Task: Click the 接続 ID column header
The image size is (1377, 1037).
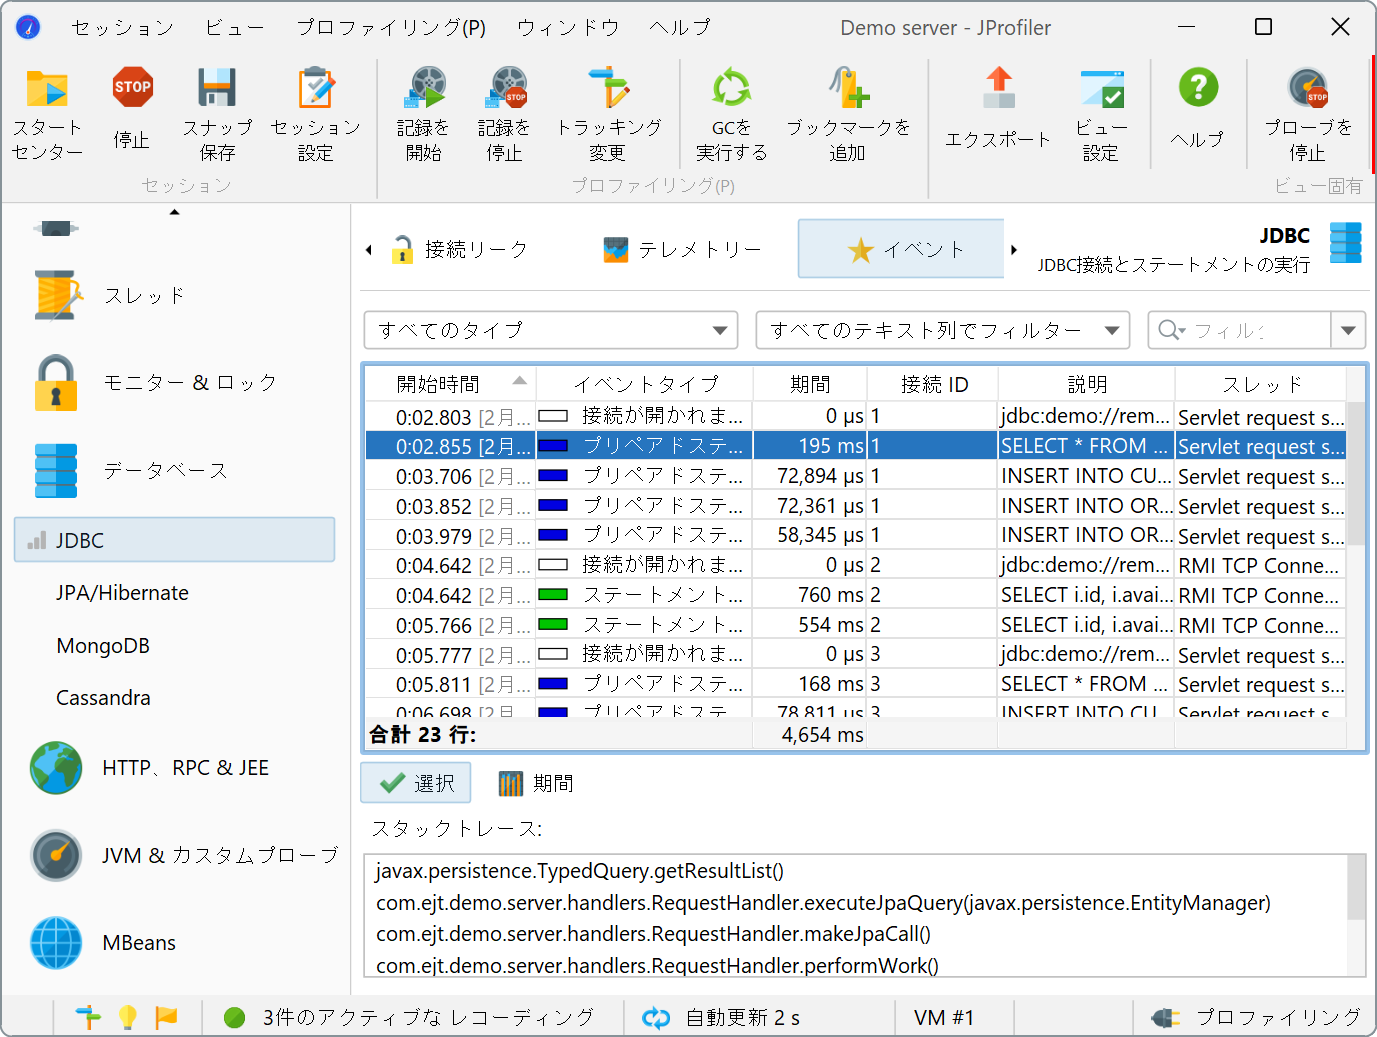Action: tap(933, 384)
